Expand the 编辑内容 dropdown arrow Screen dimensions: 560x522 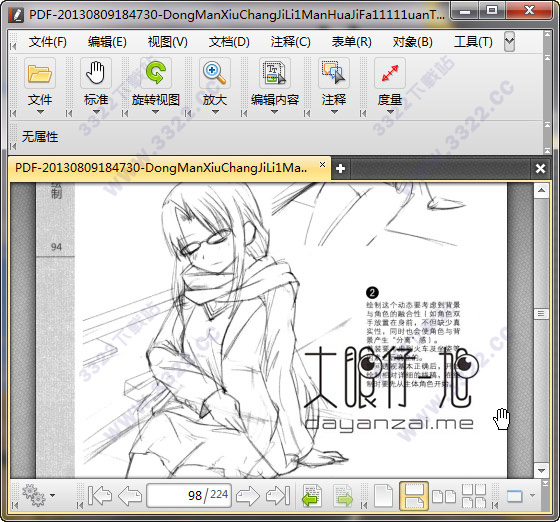pyautogui.click(x=274, y=112)
